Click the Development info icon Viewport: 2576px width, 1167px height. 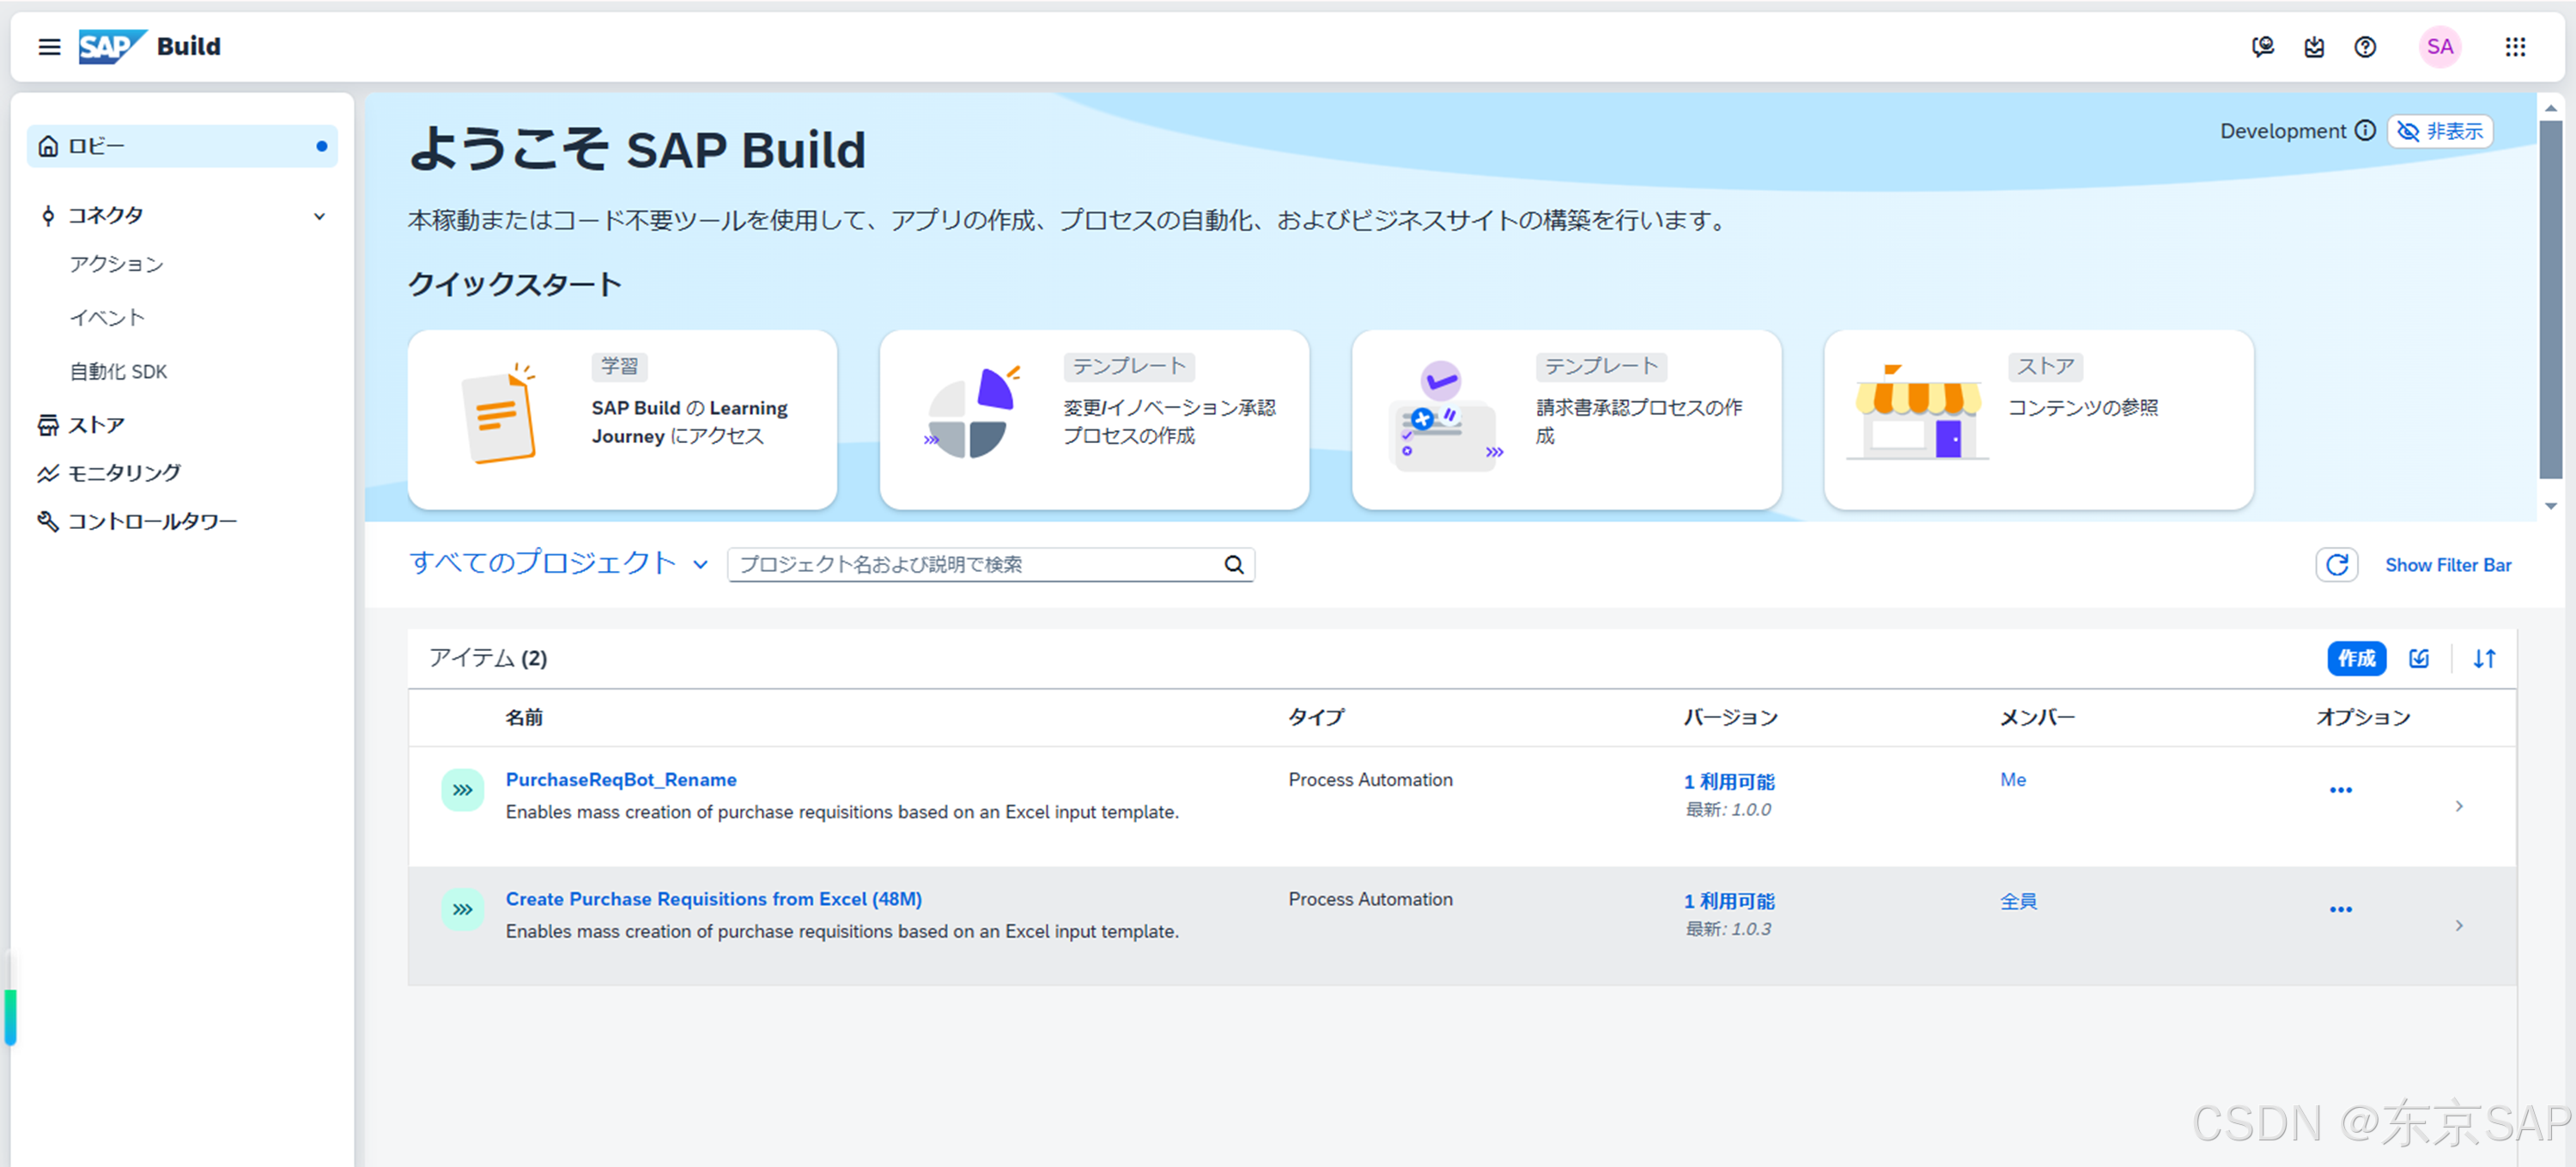(2365, 131)
